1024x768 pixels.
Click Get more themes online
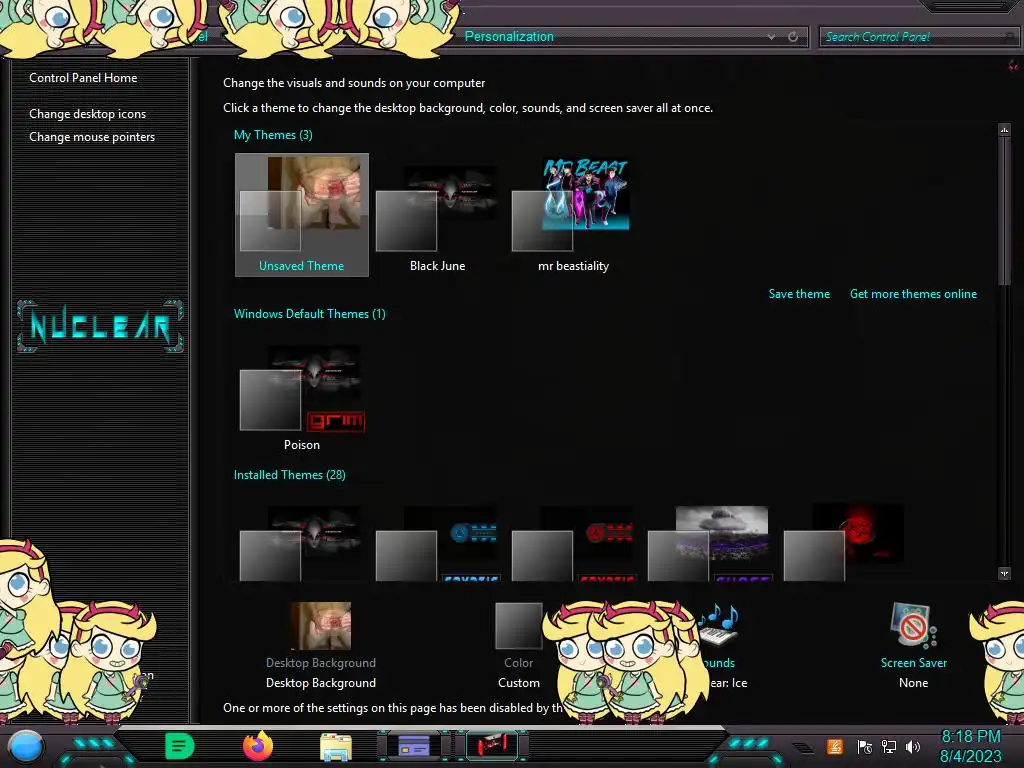[913, 294]
